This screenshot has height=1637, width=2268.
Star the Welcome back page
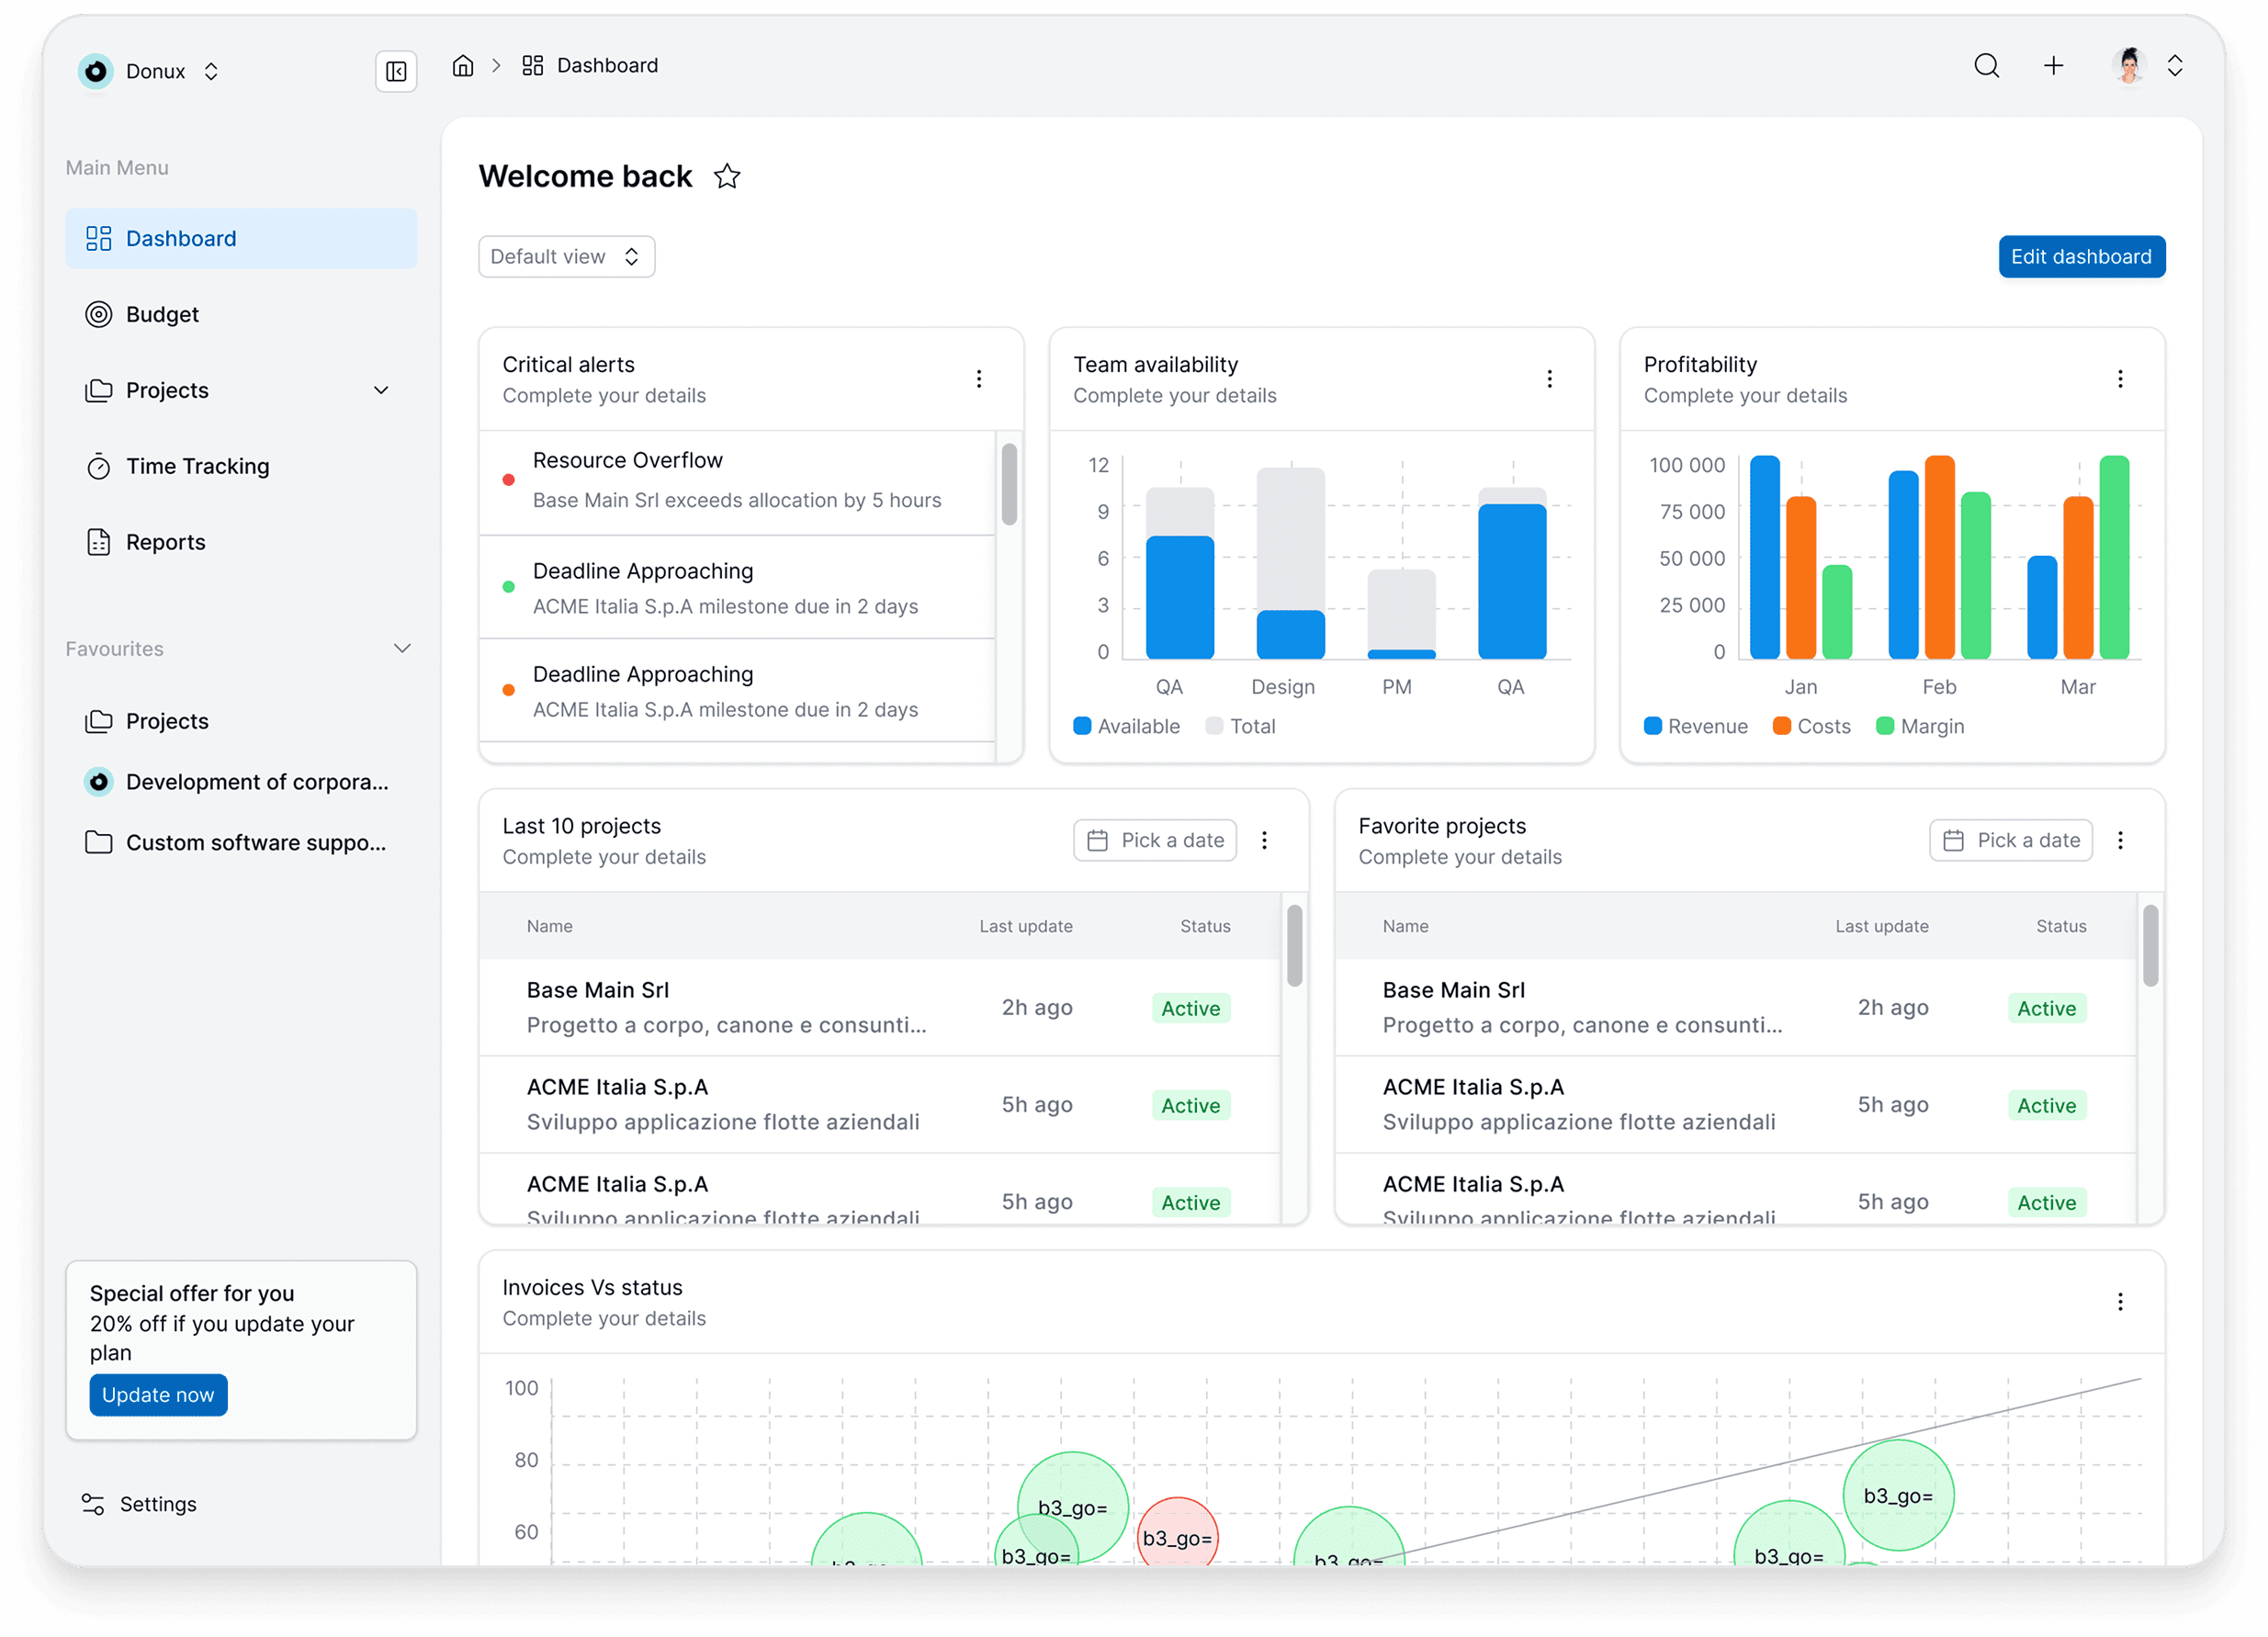[x=727, y=177]
